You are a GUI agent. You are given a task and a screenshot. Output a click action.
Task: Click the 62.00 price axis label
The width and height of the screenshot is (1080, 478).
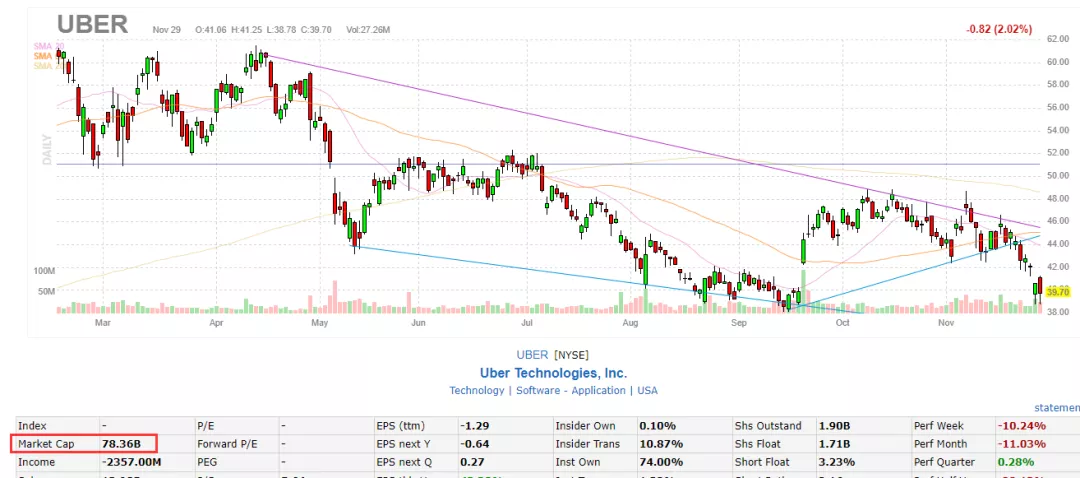pos(1057,39)
